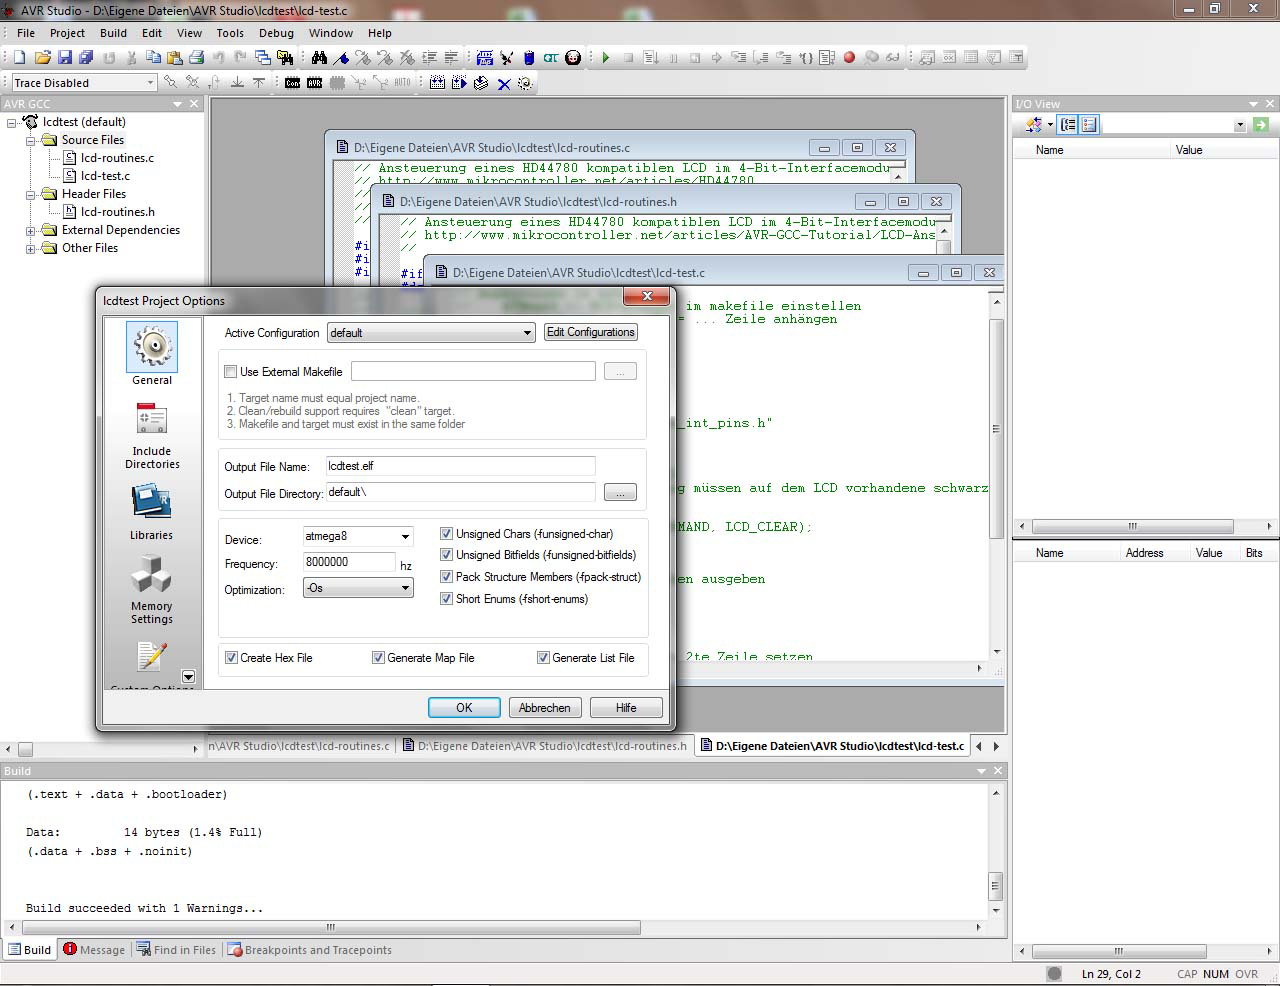The image size is (1280, 986).
Task: Collapse the Header Files tree folder
Action: tap(31, 194)
